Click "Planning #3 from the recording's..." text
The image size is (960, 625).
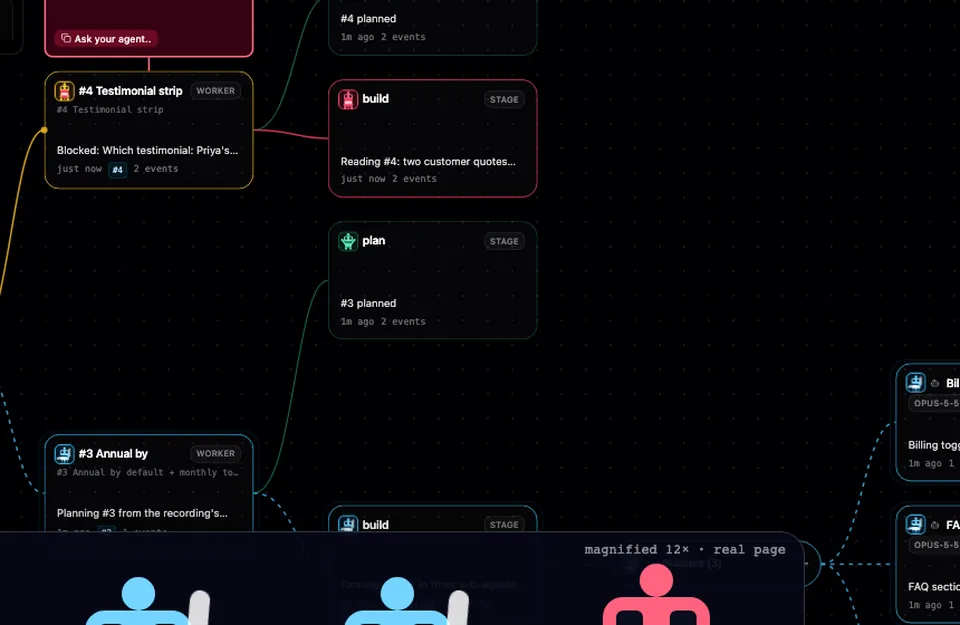coord(142,514)
